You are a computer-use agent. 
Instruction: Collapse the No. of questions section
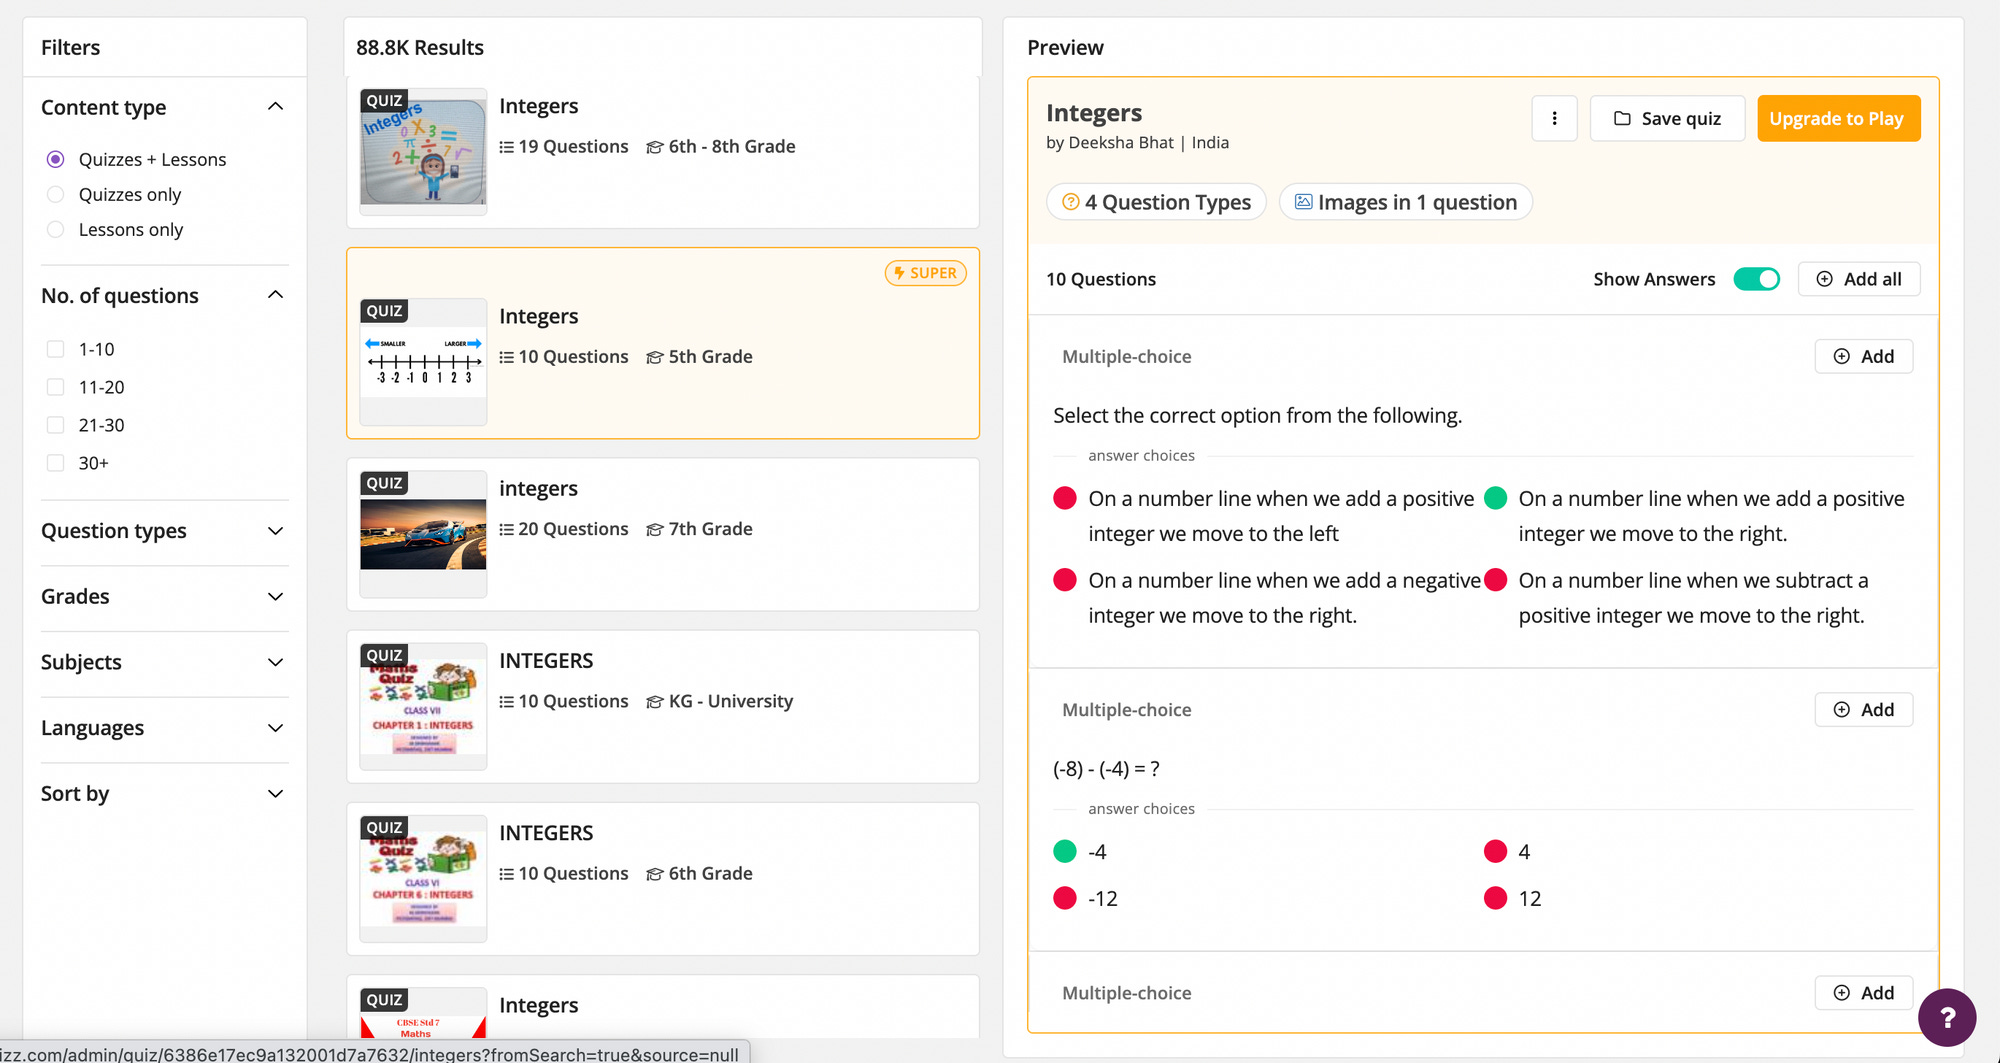click(x=276, y=295)
